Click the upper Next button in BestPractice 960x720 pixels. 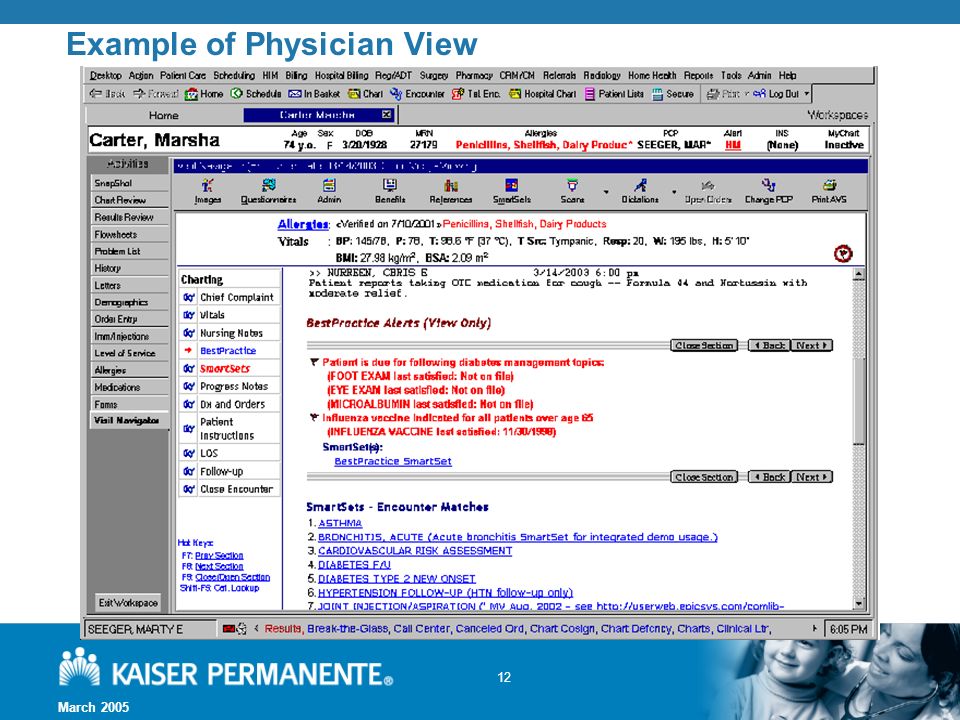click(x=811, y=345)
